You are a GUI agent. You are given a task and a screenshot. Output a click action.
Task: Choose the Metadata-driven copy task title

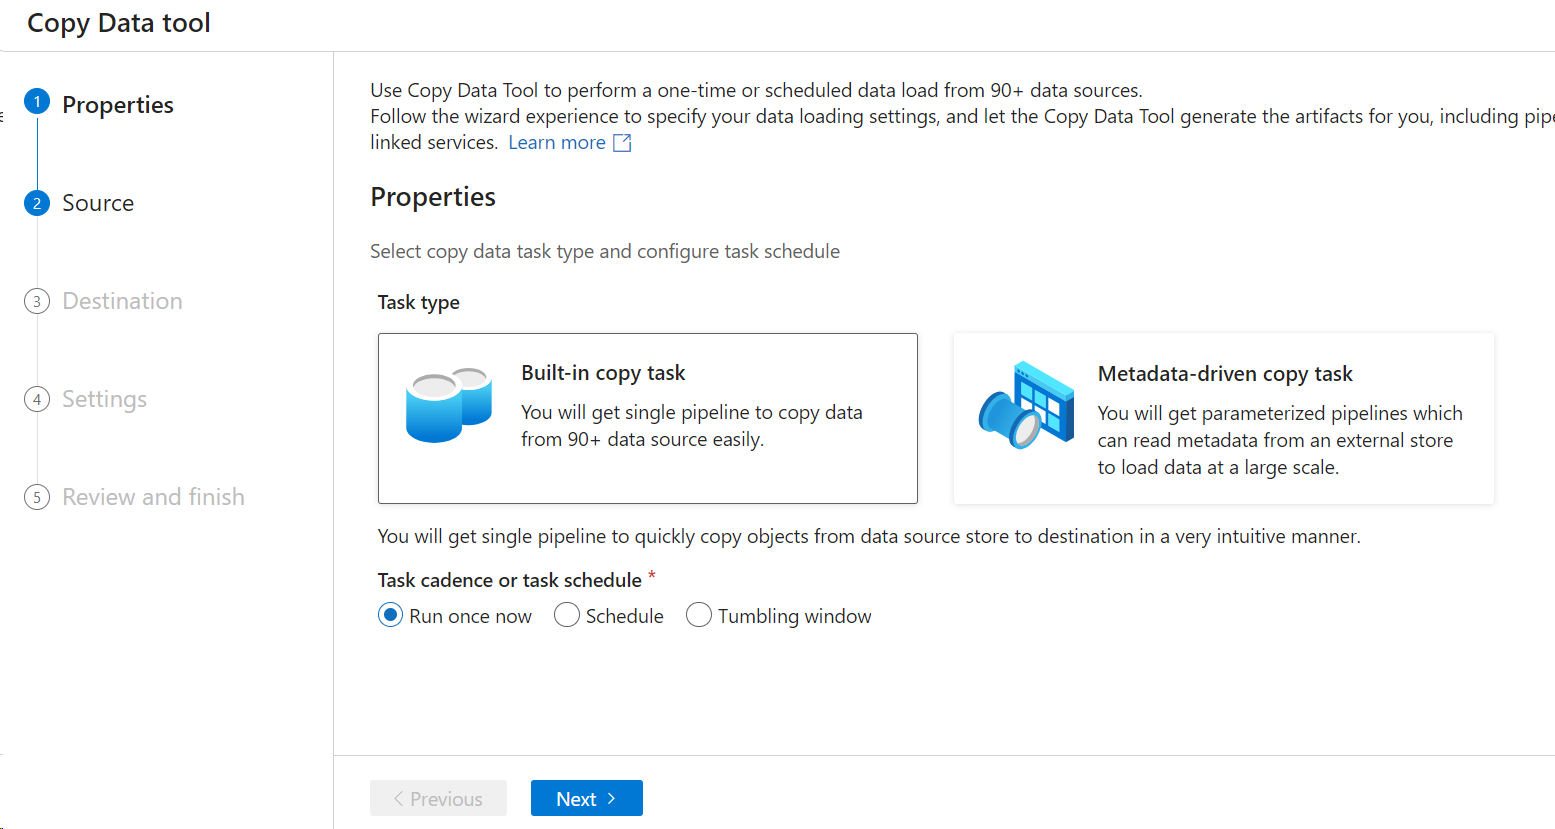pyautogui.click(x=1225, y=374)
